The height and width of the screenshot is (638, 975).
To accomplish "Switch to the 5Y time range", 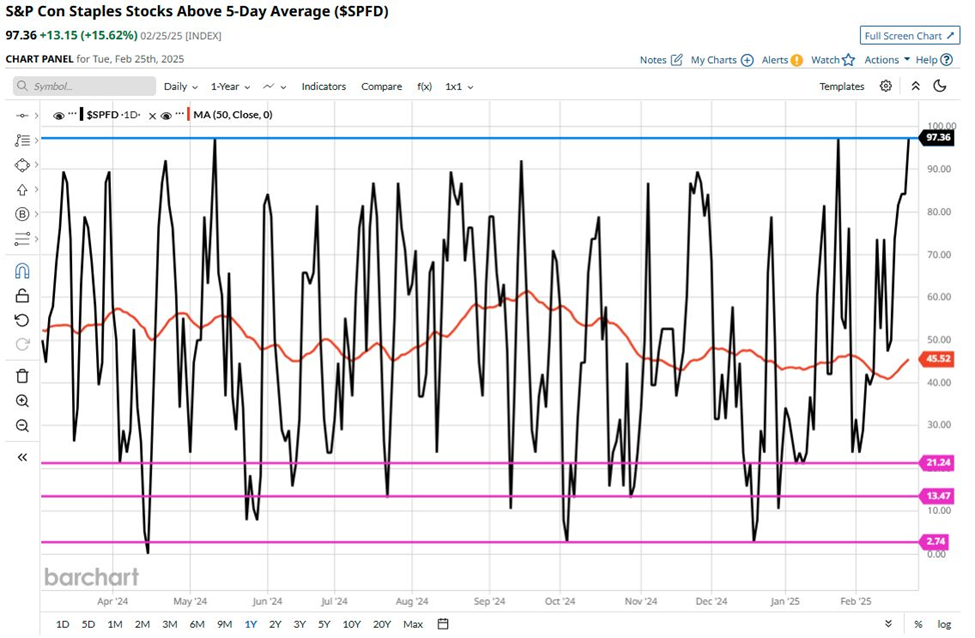I will point(324,624).
